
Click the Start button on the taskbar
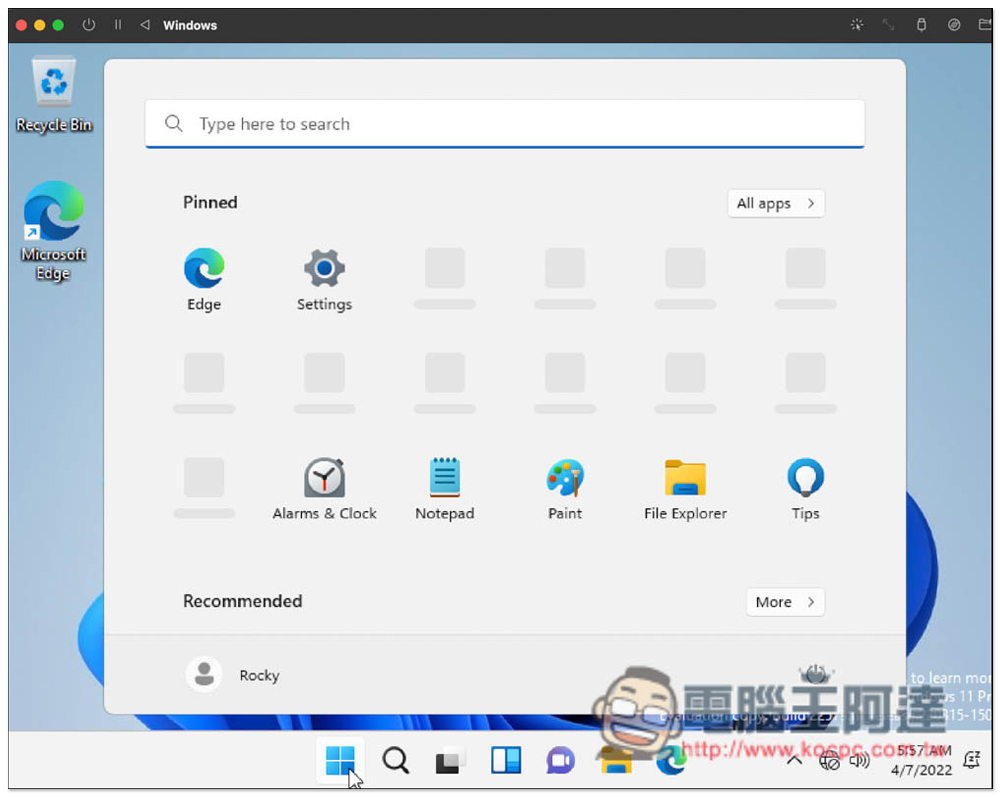tap(341, 760)
